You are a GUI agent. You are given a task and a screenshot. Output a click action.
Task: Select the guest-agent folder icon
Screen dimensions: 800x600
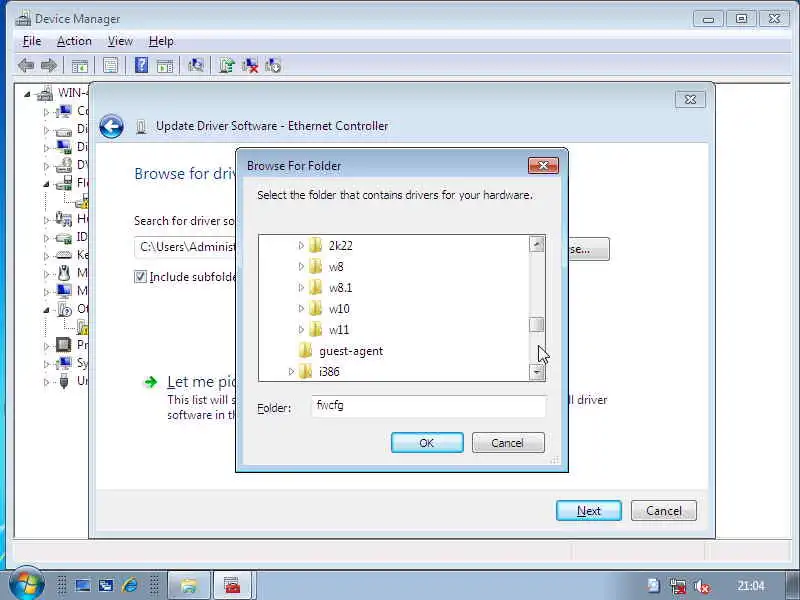tap(306, 351)
